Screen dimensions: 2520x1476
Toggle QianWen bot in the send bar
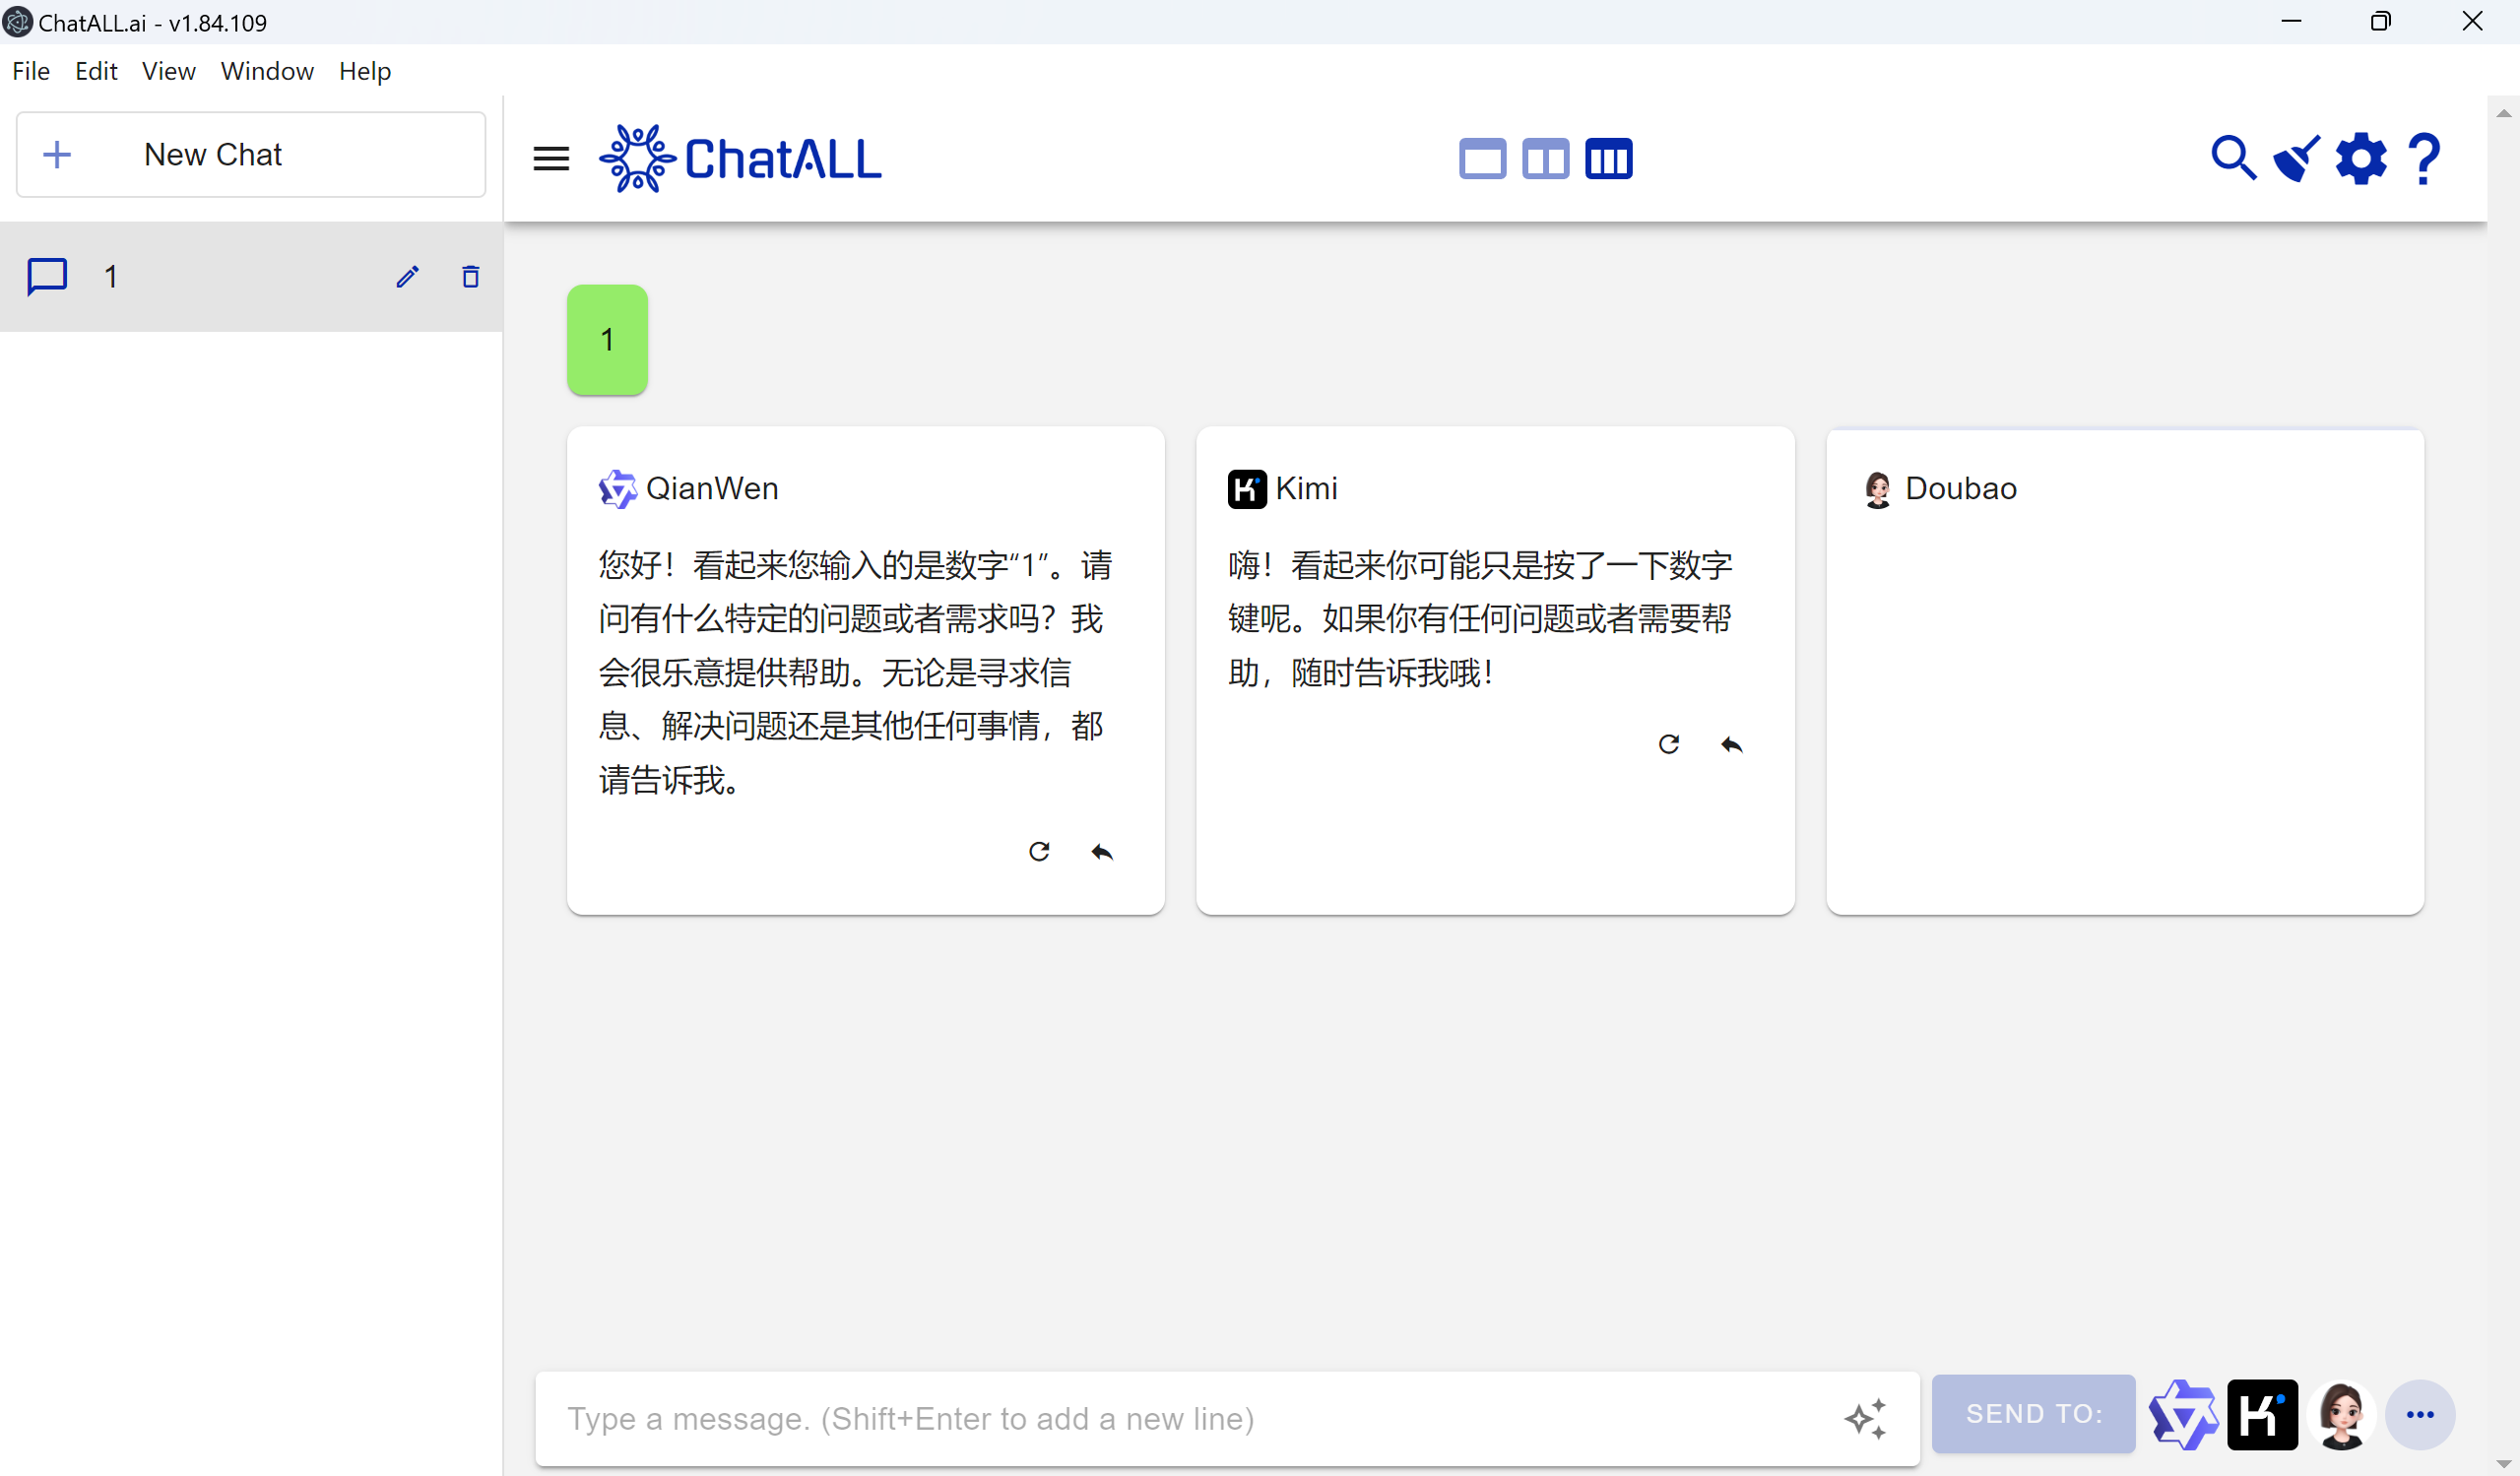[2184, 1414]
